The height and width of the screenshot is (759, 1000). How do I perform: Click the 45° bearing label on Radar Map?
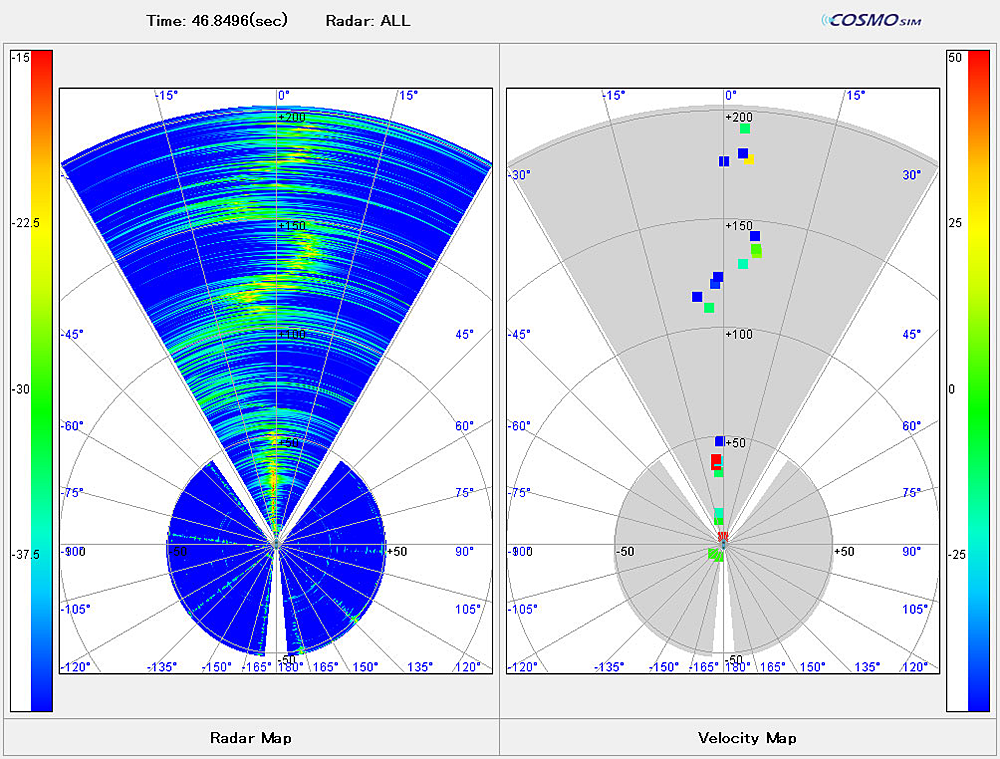(465, 334)
